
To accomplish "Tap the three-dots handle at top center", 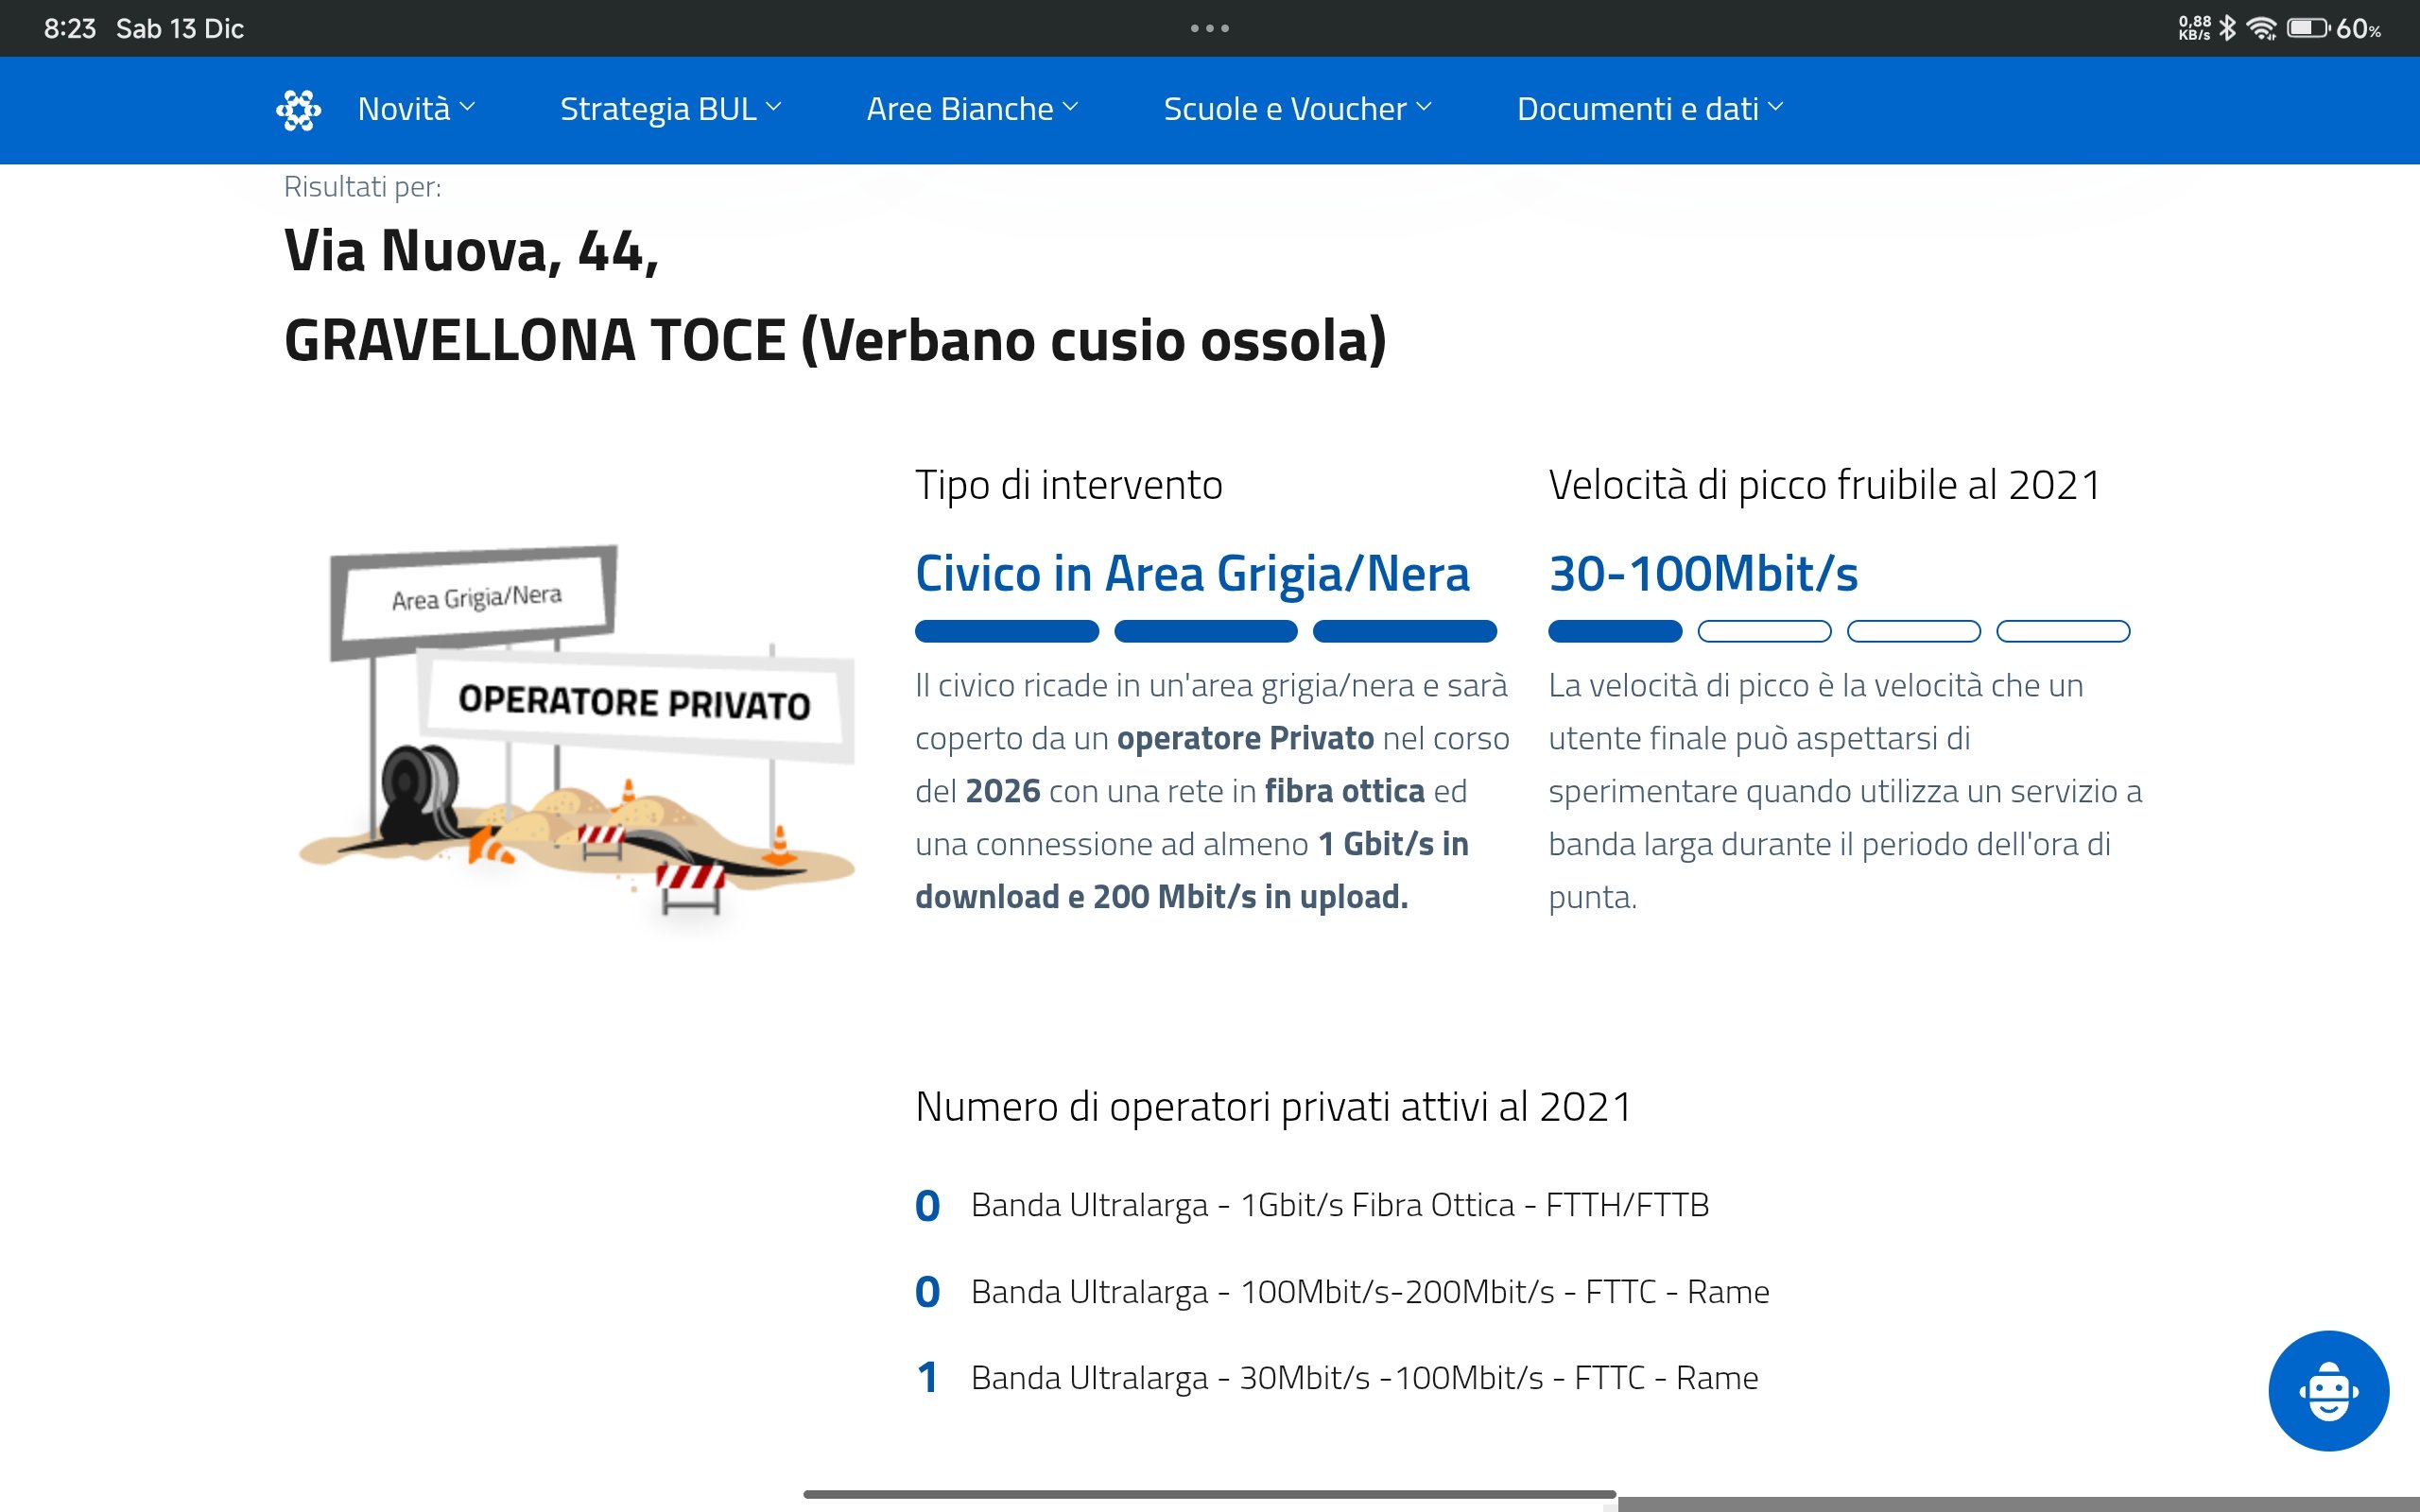I will [1209, 28].
